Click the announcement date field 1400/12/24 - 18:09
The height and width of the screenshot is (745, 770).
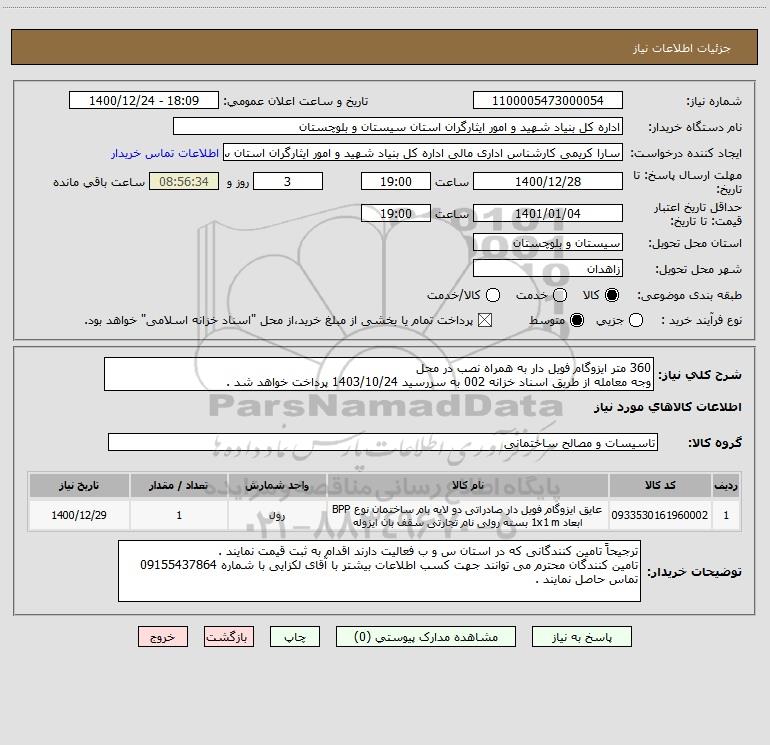(144, 101)
